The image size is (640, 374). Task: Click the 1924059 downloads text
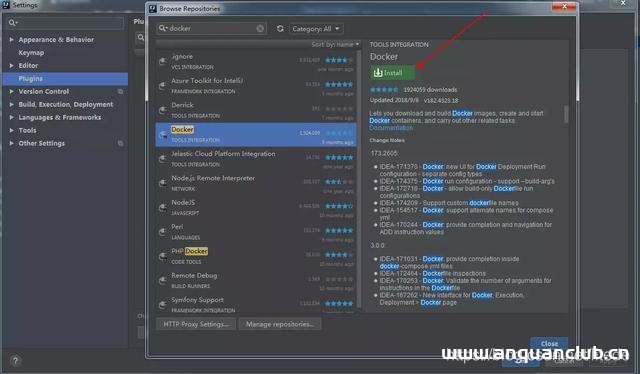[x=430, y=89]
